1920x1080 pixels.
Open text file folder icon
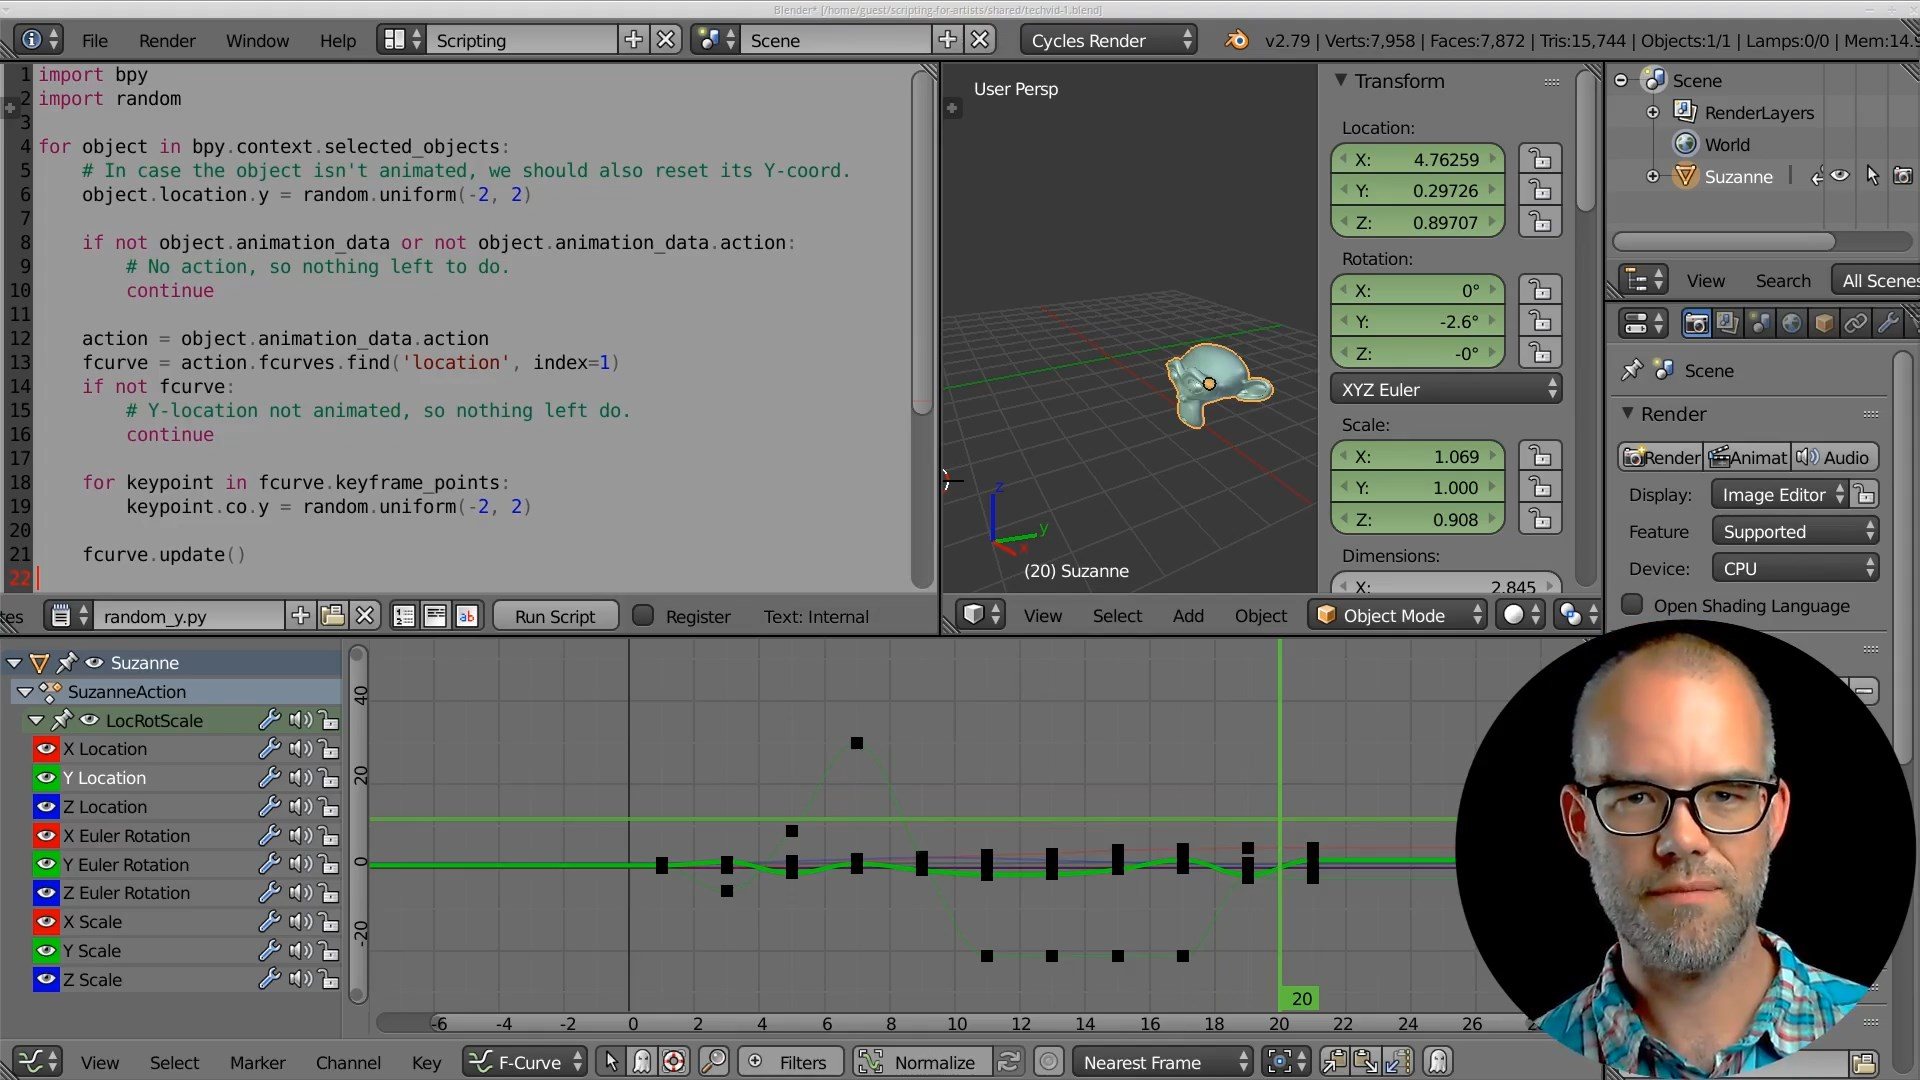[x=333, y=616]
